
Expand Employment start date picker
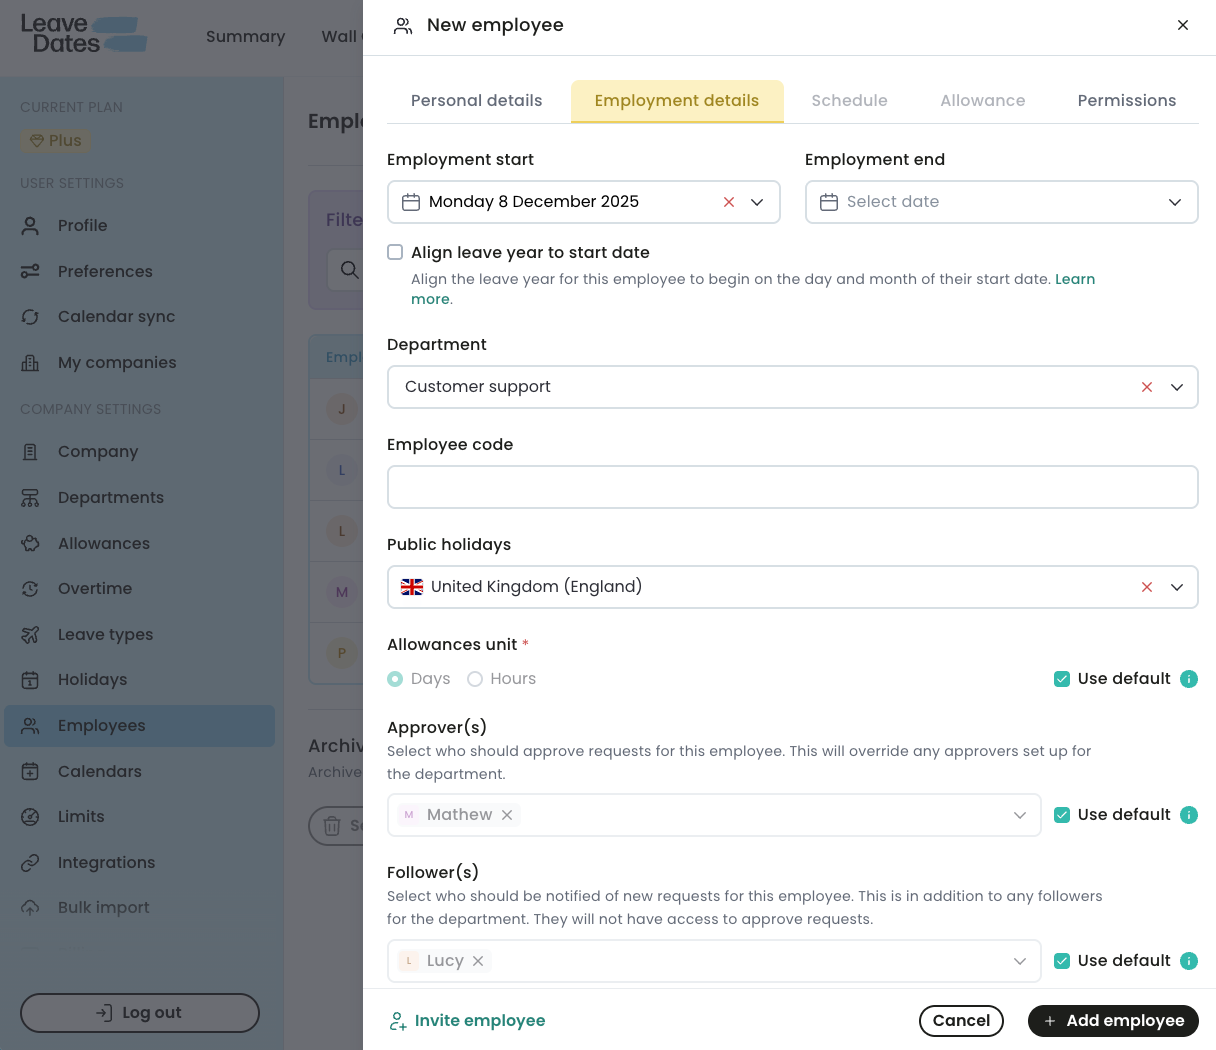point(757,202)
